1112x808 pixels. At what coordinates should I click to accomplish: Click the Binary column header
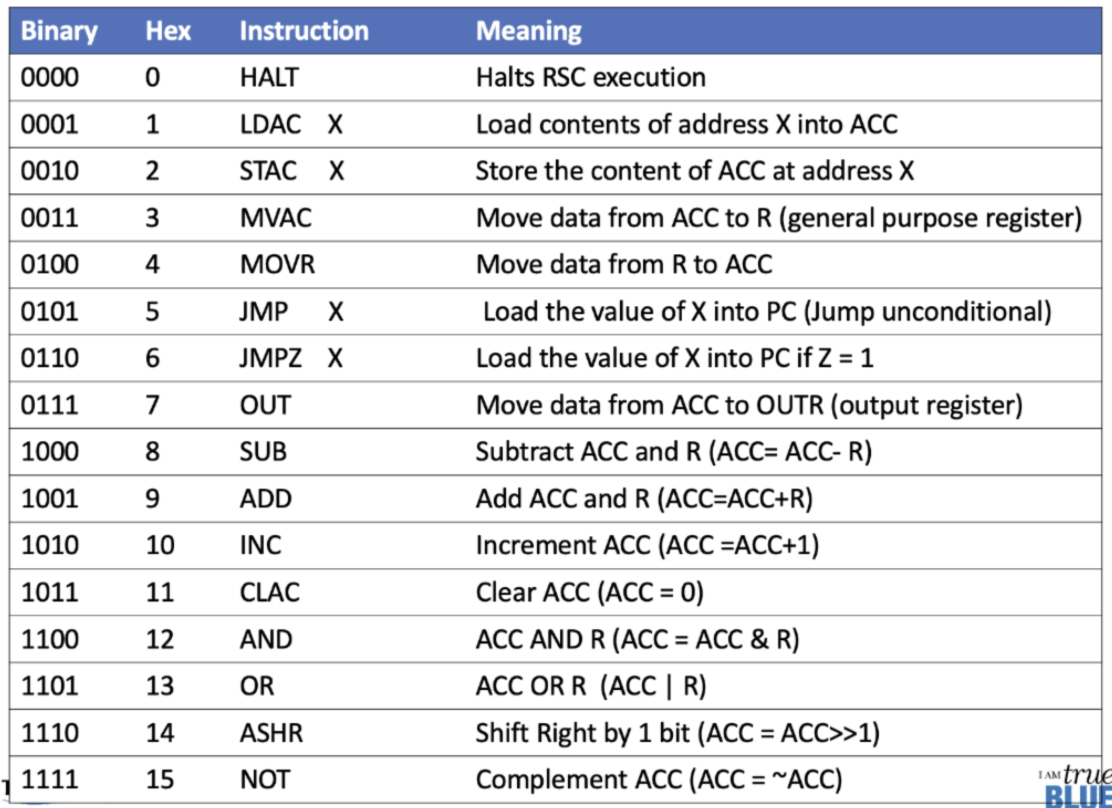pos(59,31)
